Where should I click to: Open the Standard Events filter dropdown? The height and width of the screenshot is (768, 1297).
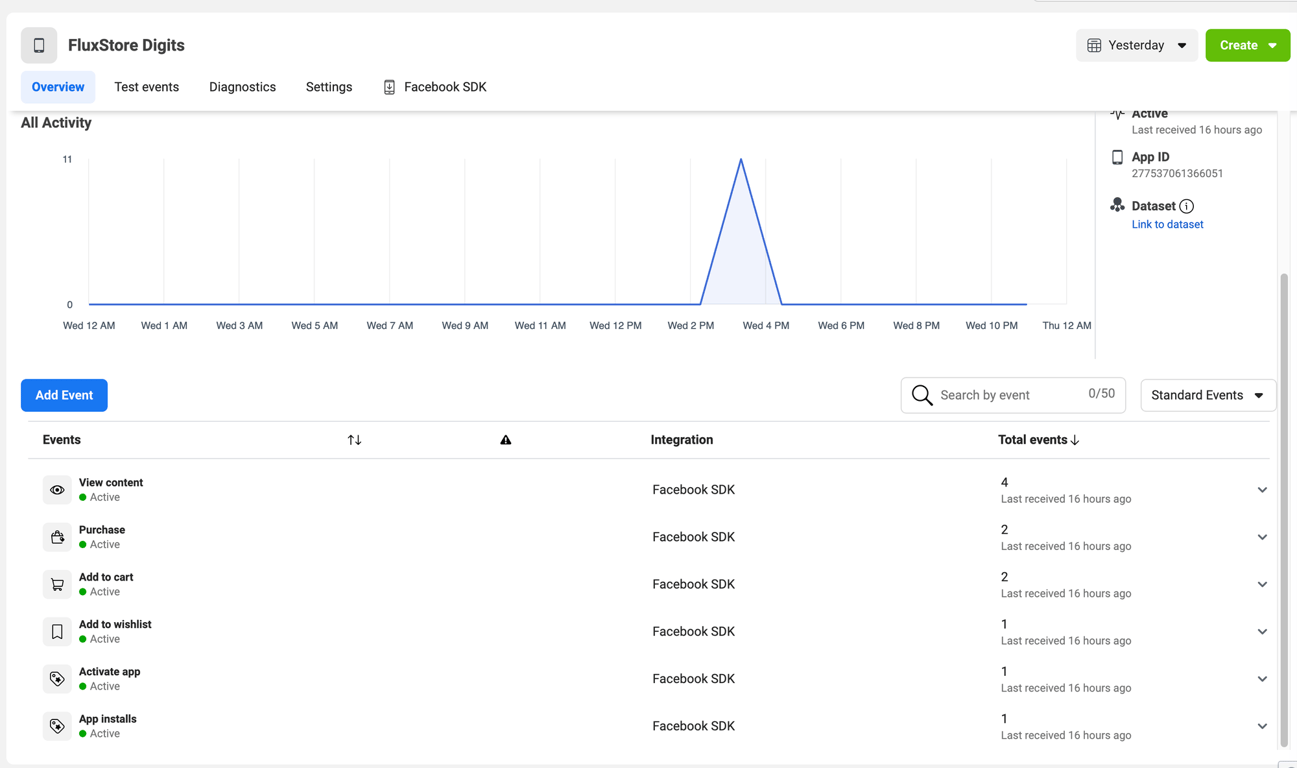click(1208, 395)
